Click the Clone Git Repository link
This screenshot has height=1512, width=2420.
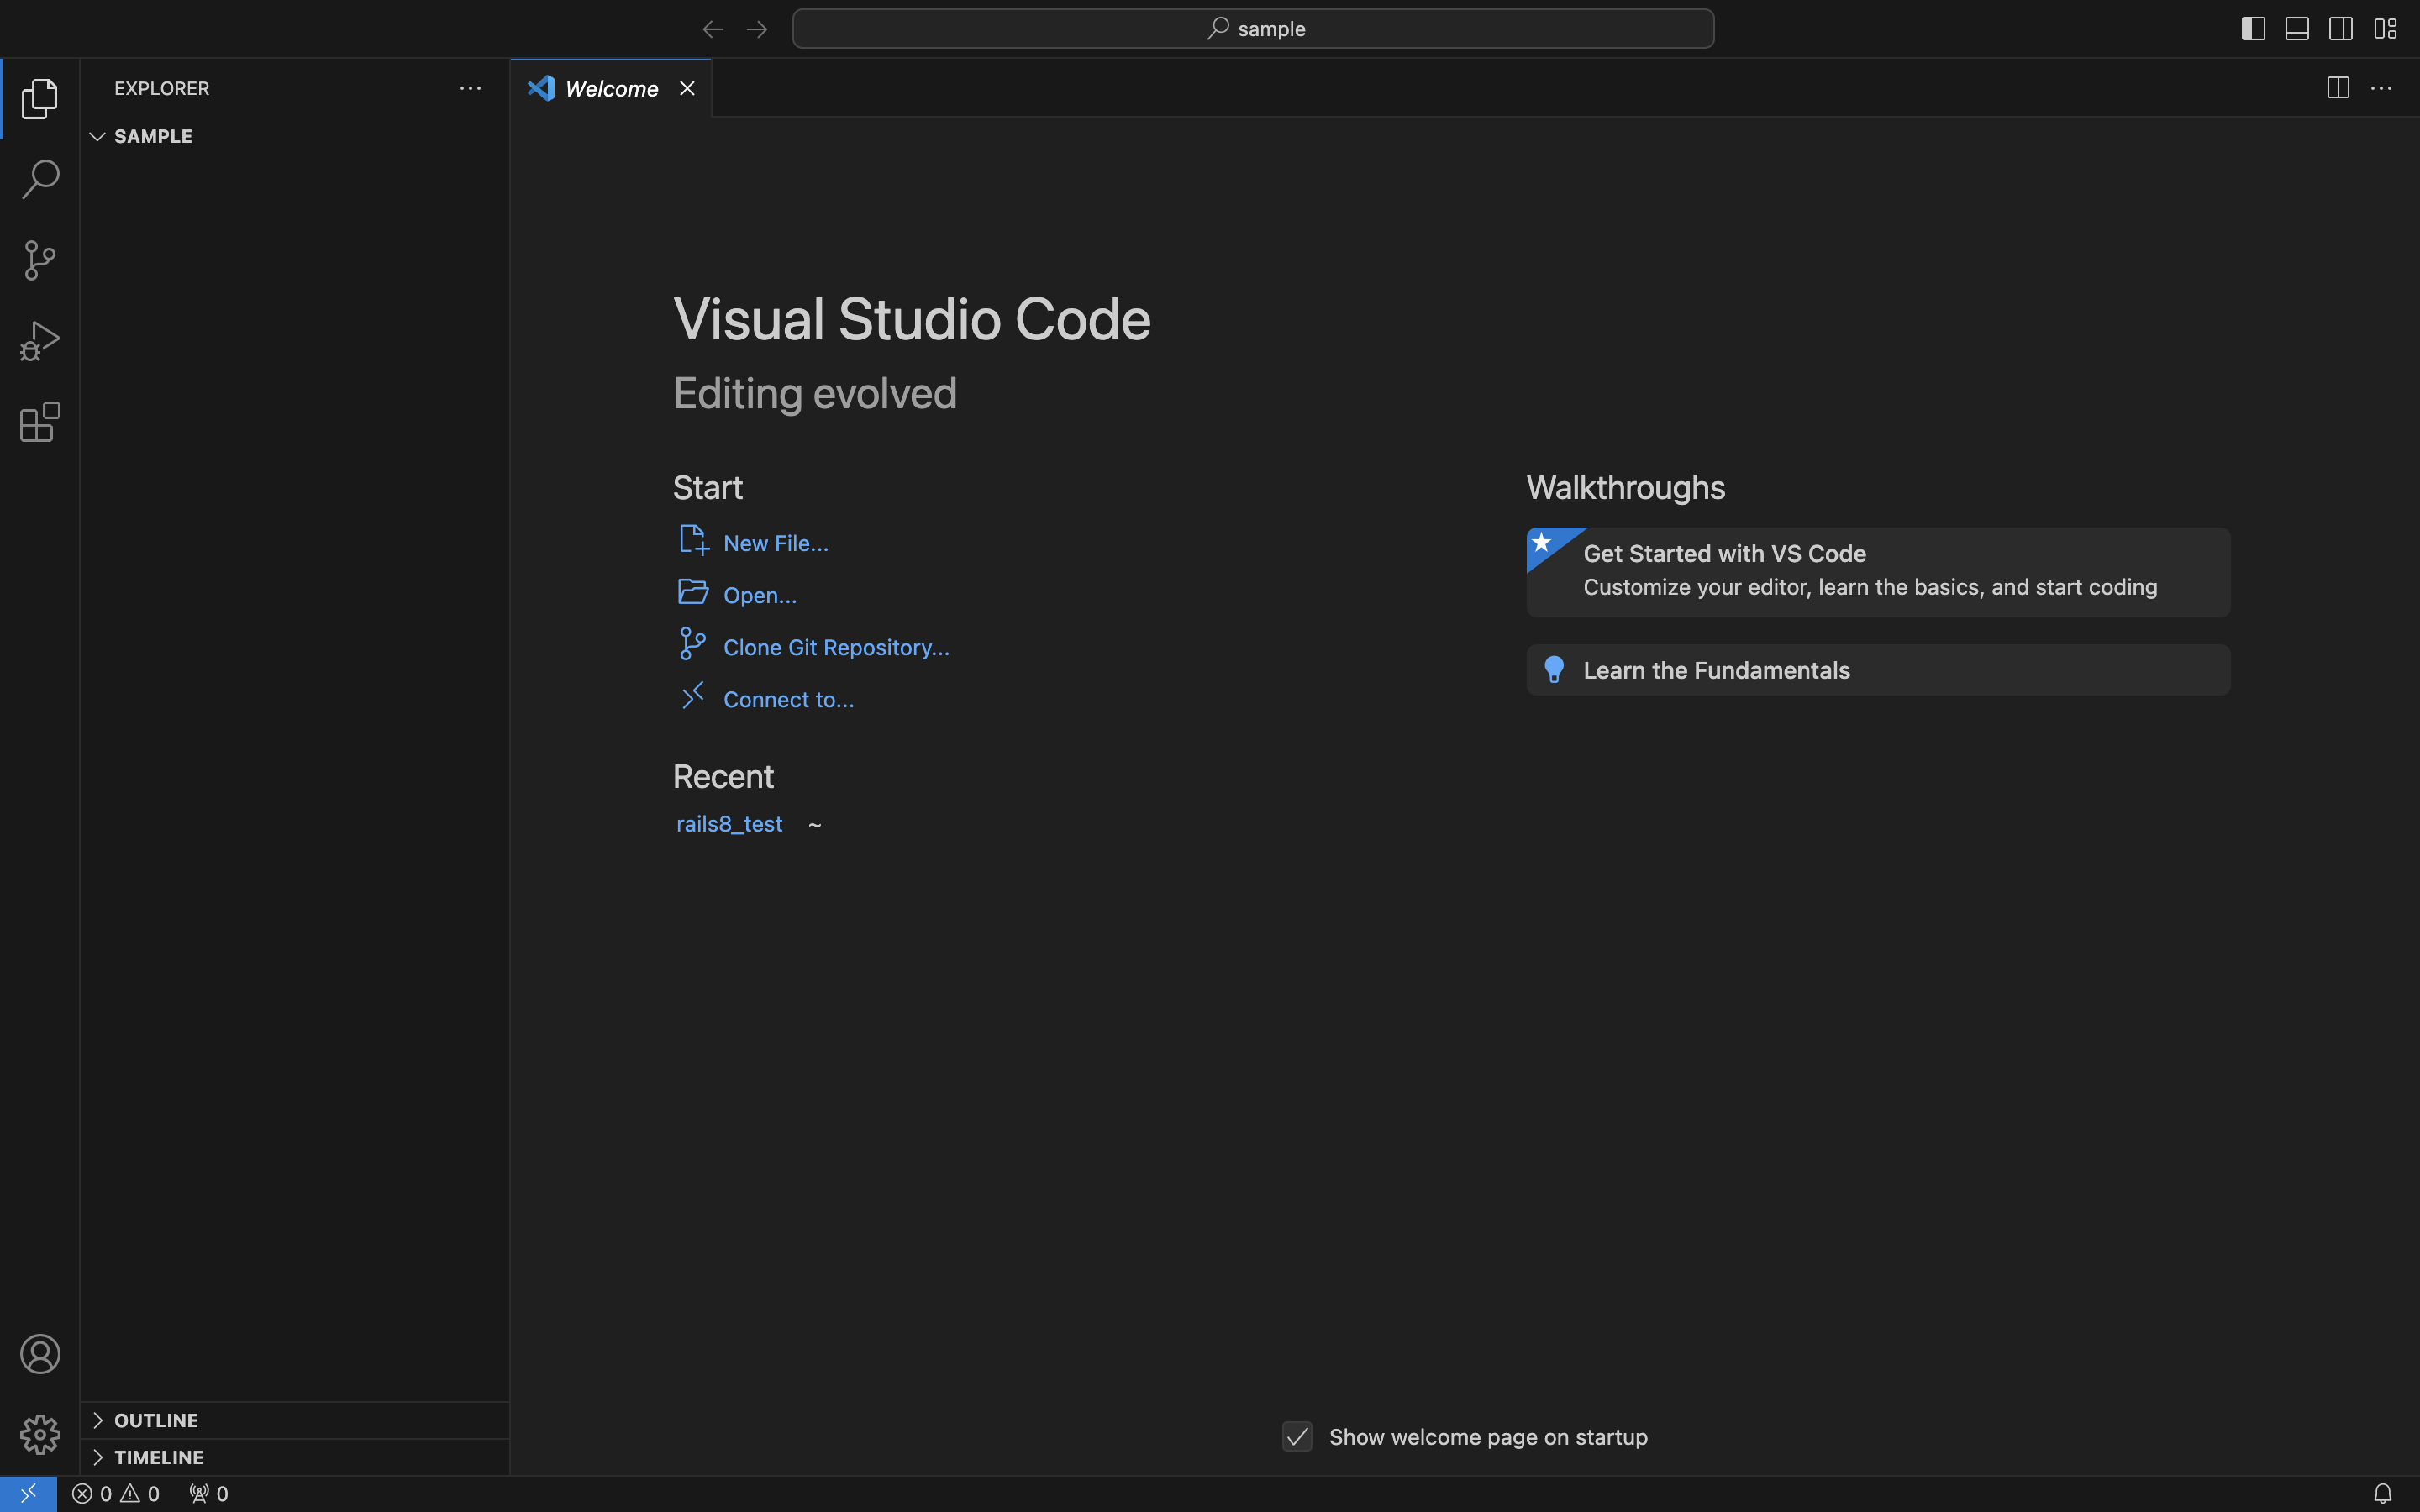pos(836,647)
